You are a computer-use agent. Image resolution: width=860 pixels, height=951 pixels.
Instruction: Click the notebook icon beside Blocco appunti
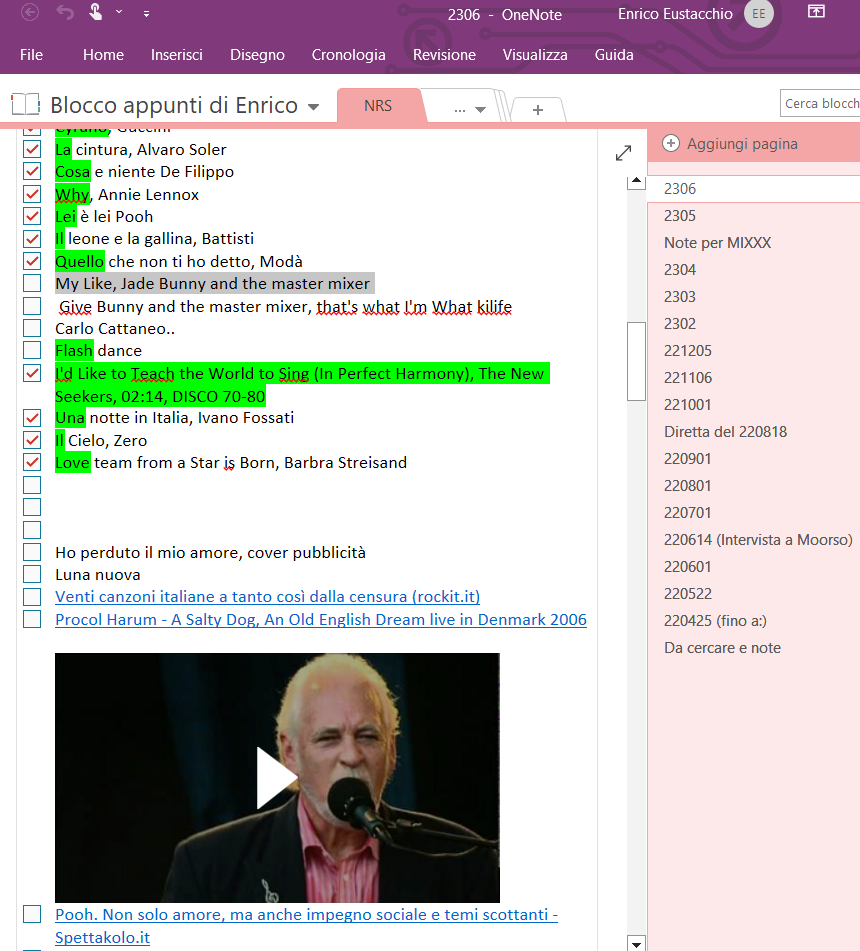pos(25,104)
